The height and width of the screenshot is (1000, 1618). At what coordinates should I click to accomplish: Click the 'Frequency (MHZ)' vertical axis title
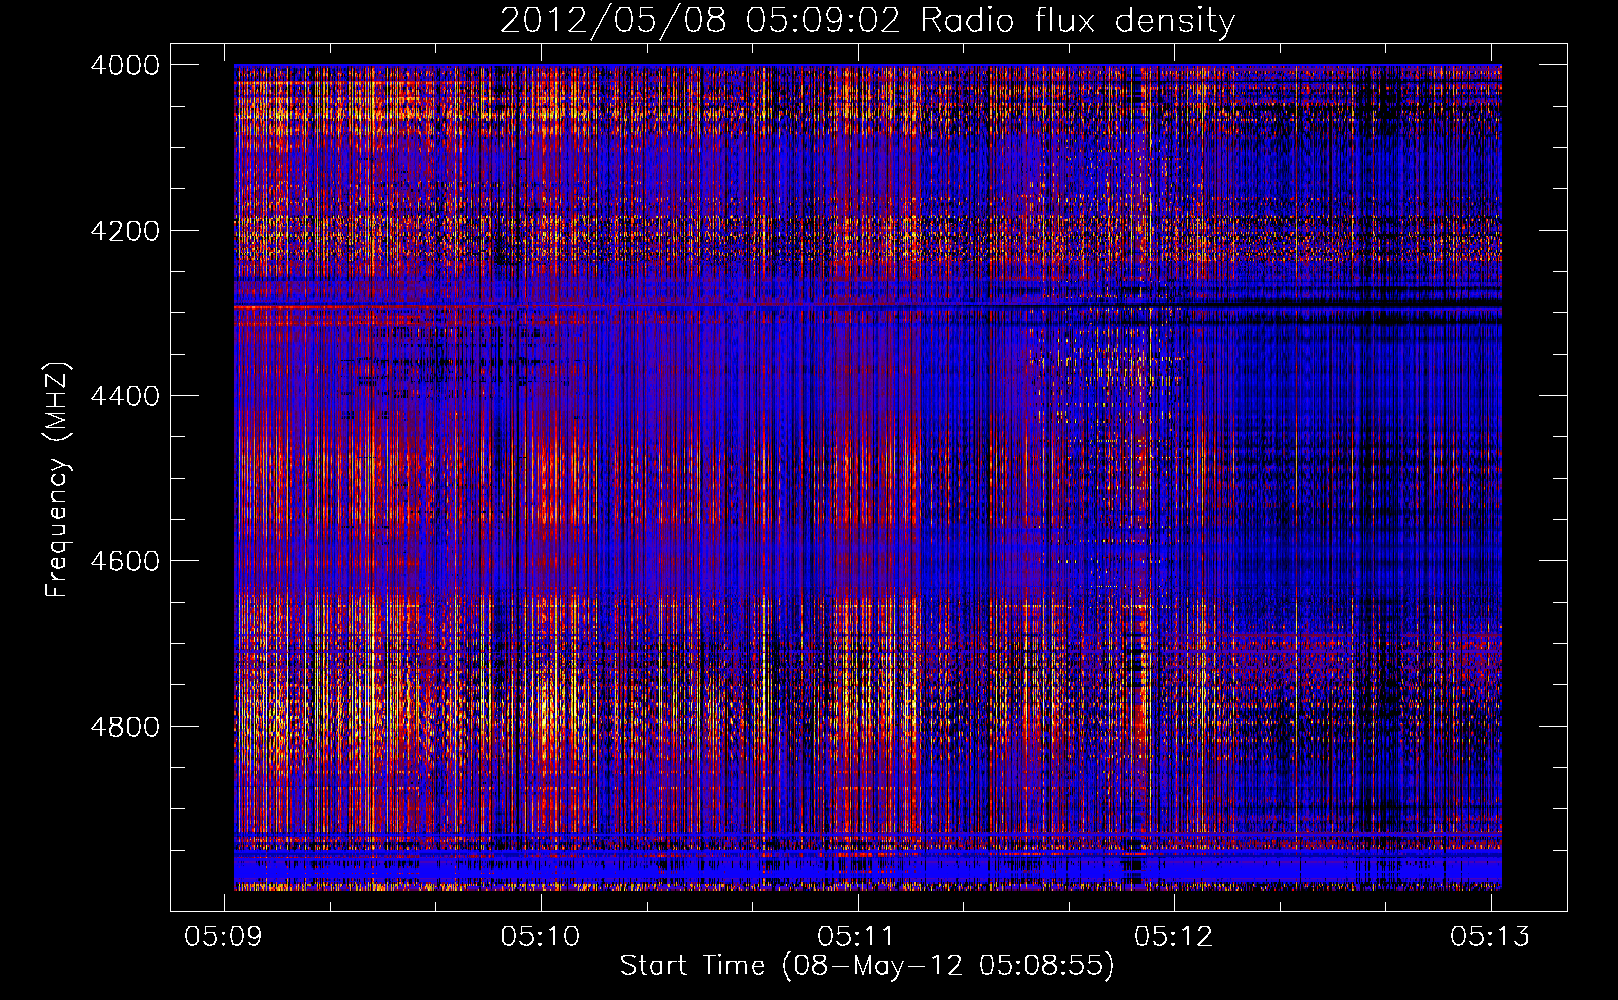point(58,480)
